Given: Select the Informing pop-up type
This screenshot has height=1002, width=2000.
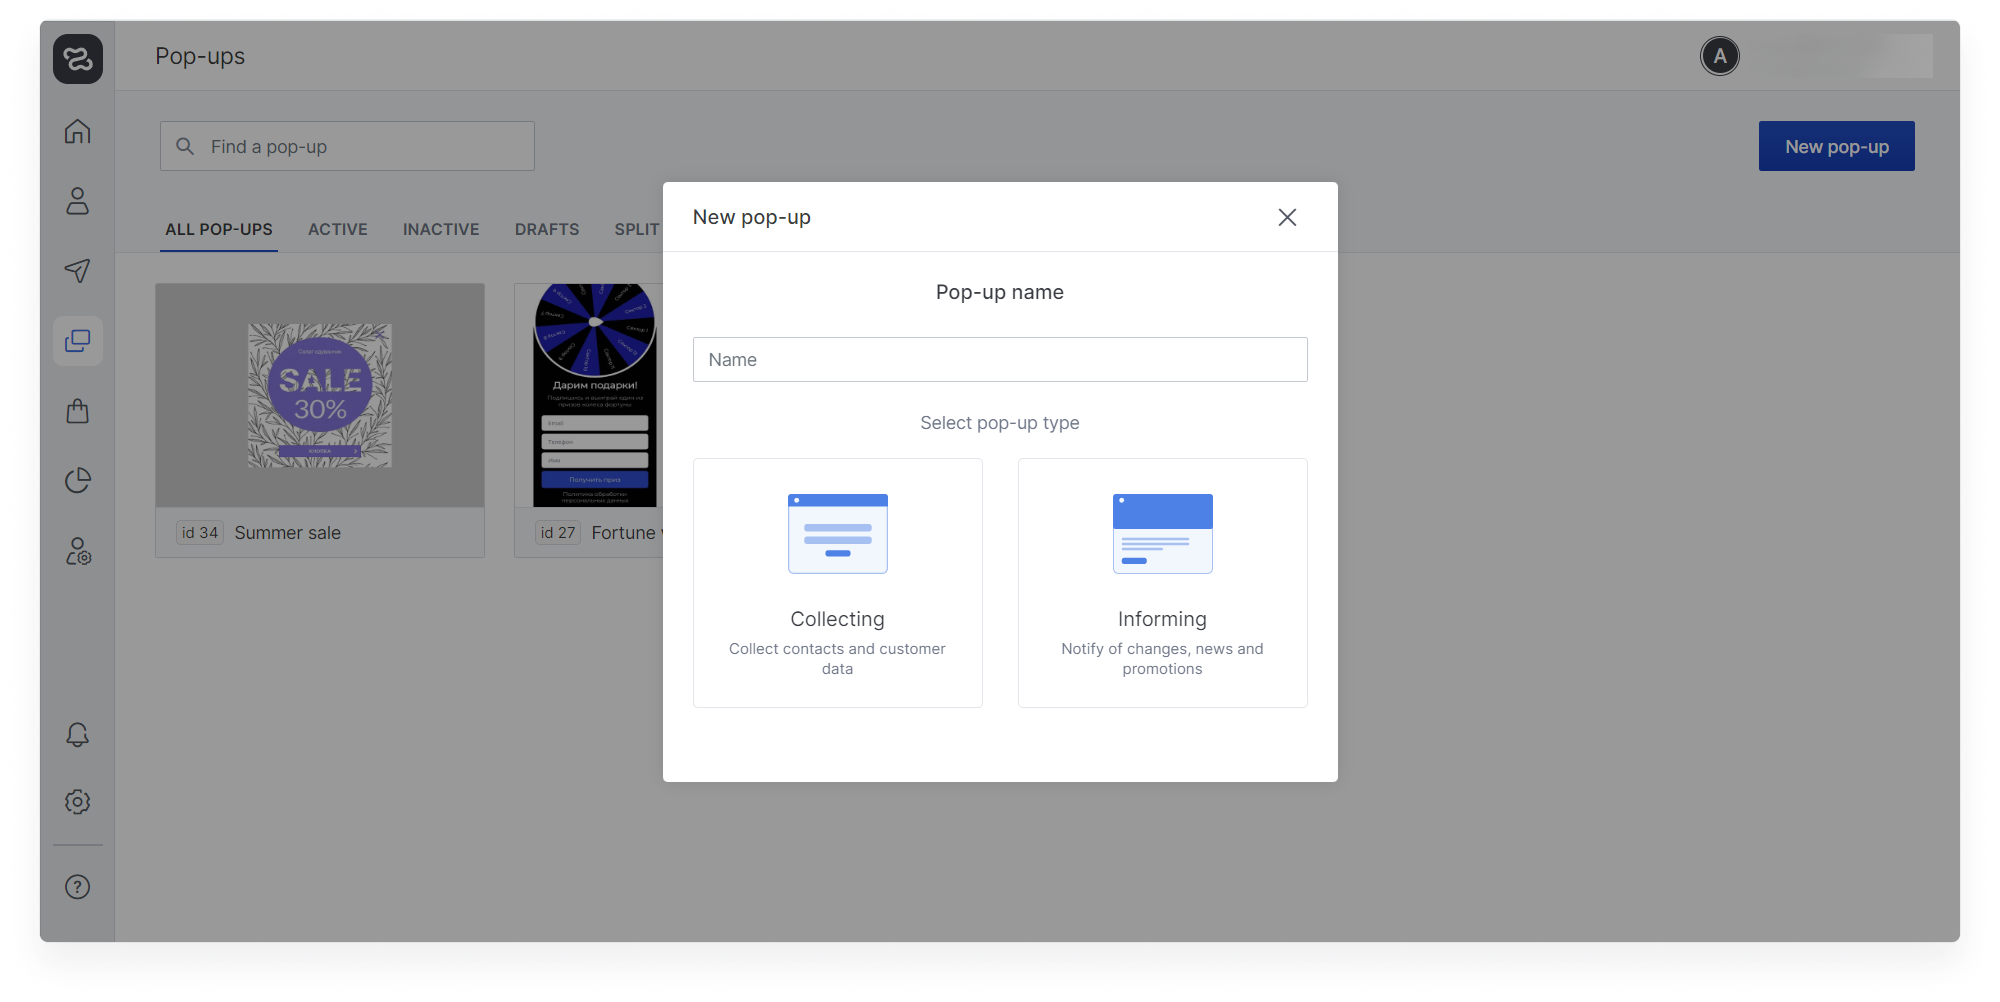Looking at the screenshot, I should point(1162,583).
